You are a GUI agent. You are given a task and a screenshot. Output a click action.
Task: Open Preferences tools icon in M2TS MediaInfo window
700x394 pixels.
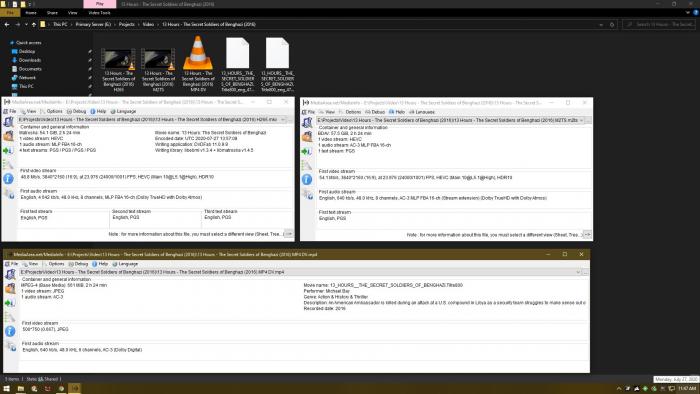pyautogui.click(x=307, y=166)
